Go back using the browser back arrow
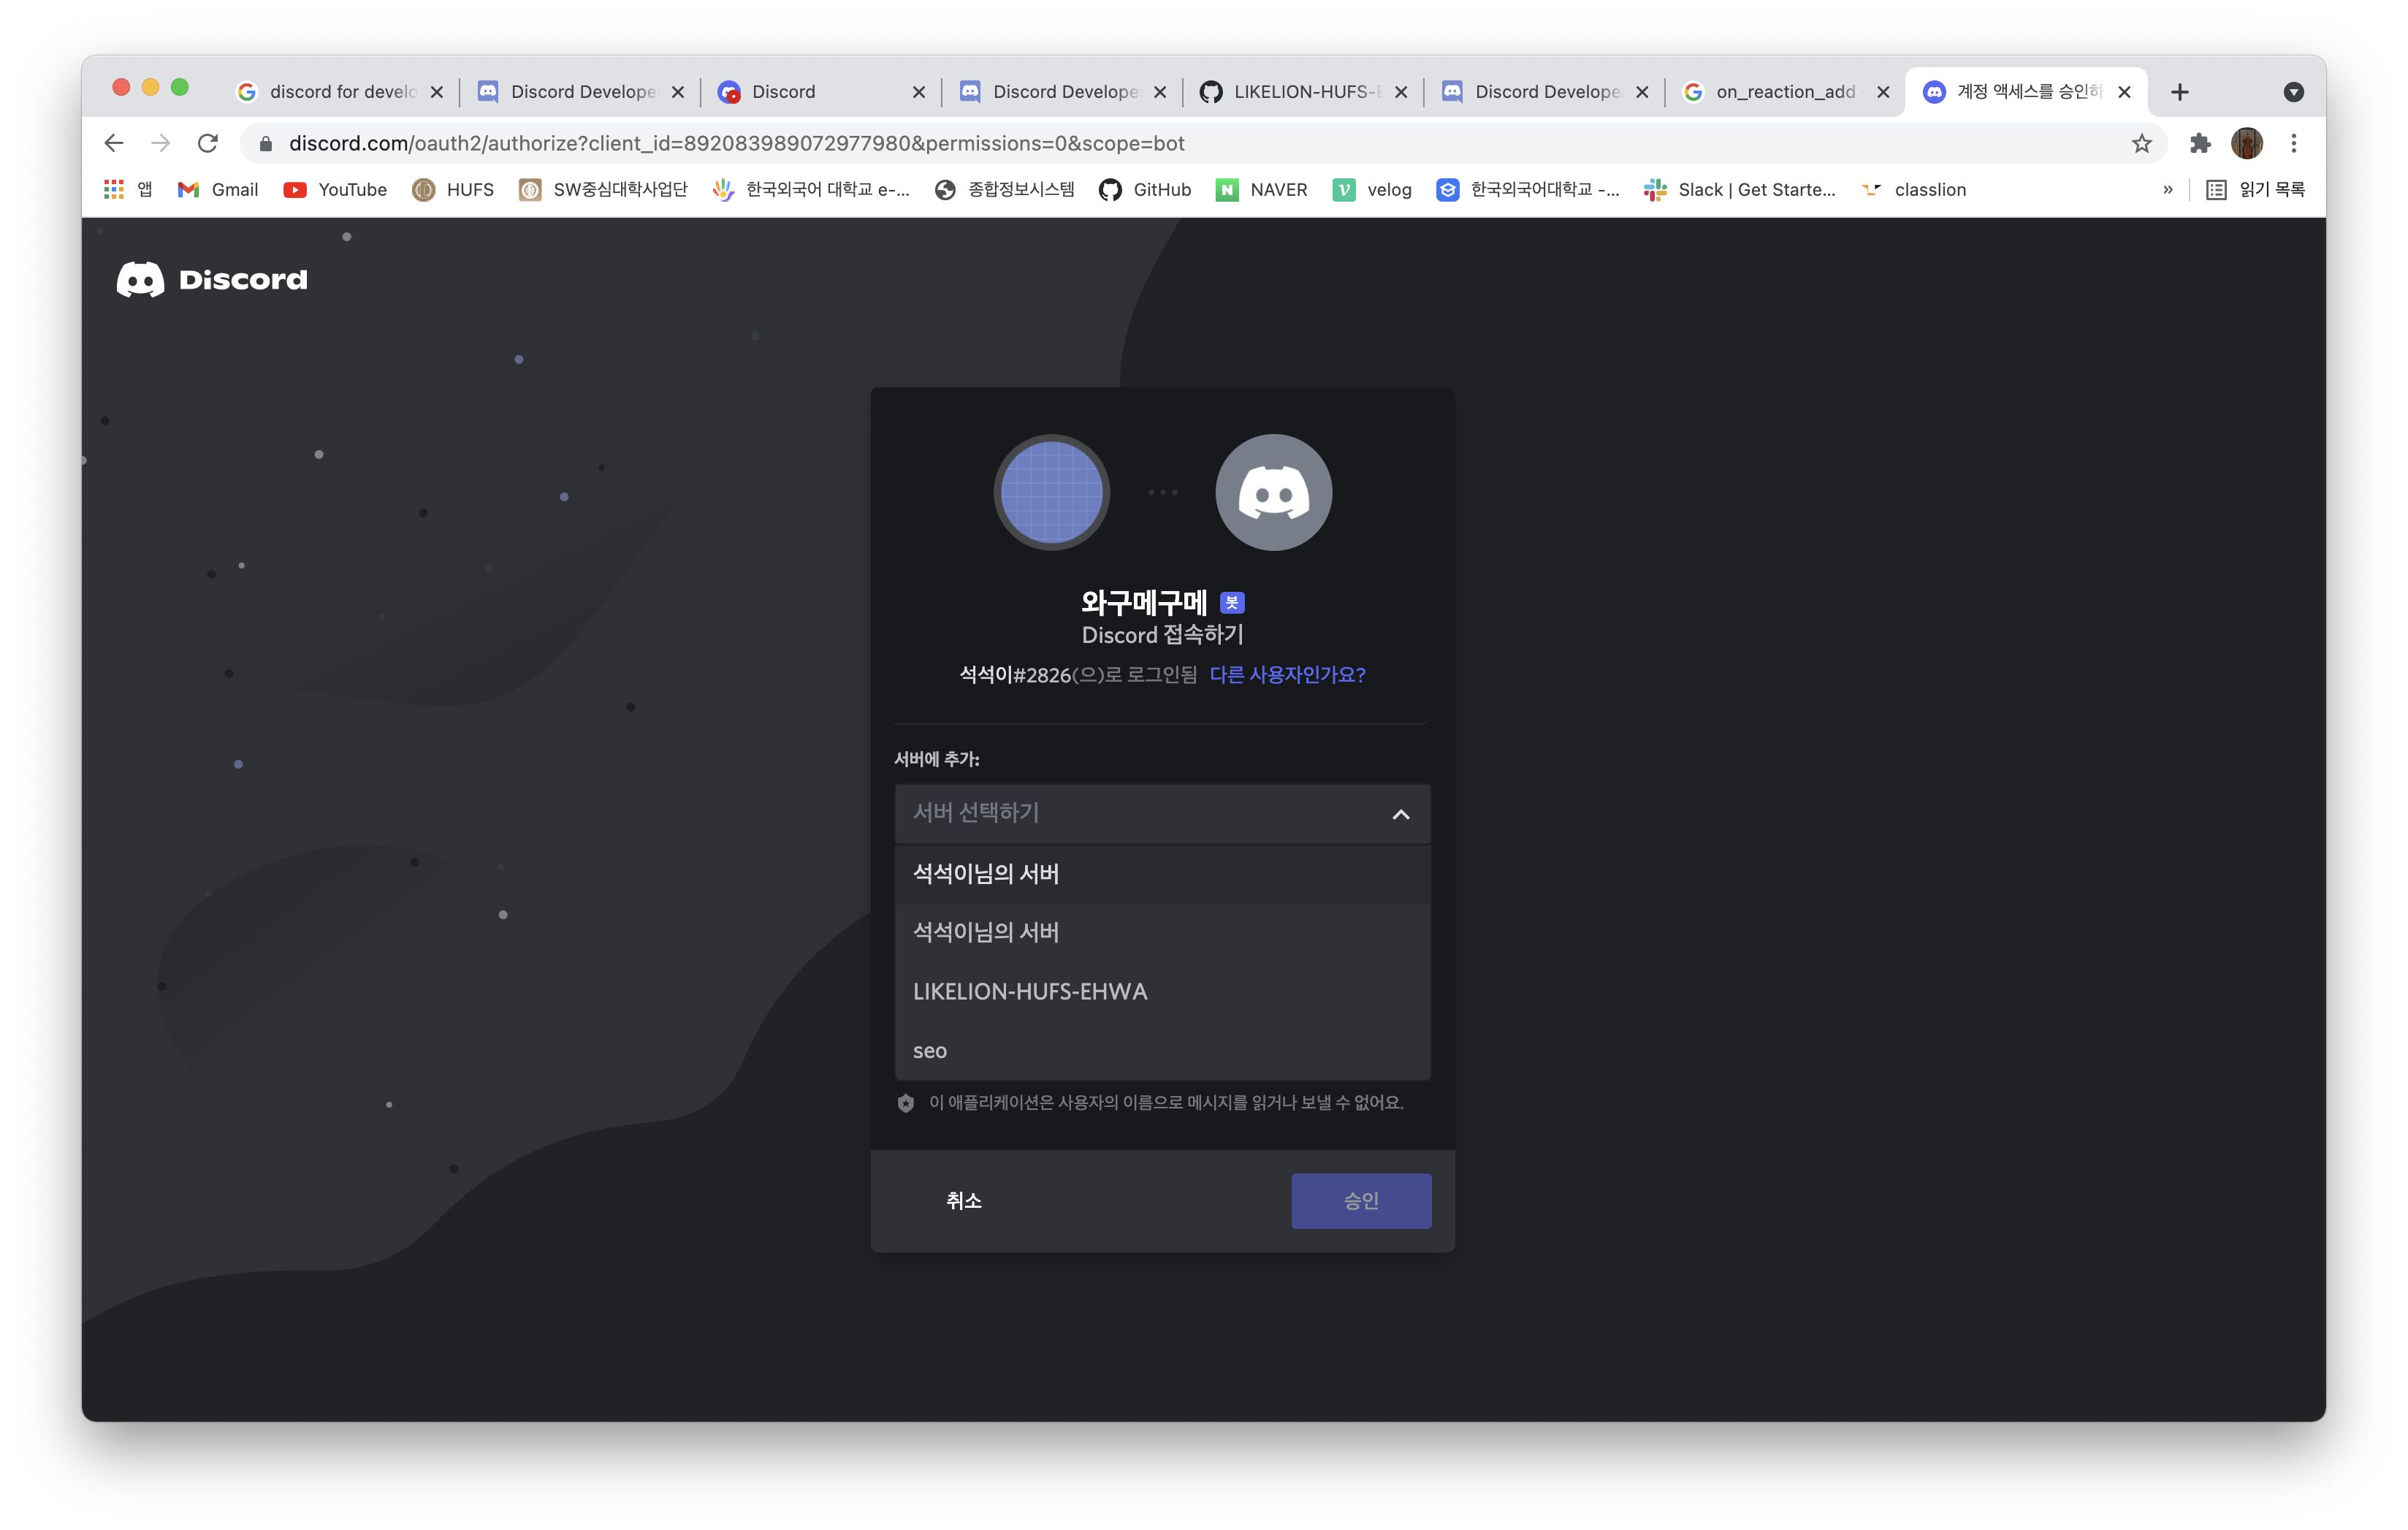Screen dimensions: 2408x1530 pyautogui.click(x=114, y=143)
